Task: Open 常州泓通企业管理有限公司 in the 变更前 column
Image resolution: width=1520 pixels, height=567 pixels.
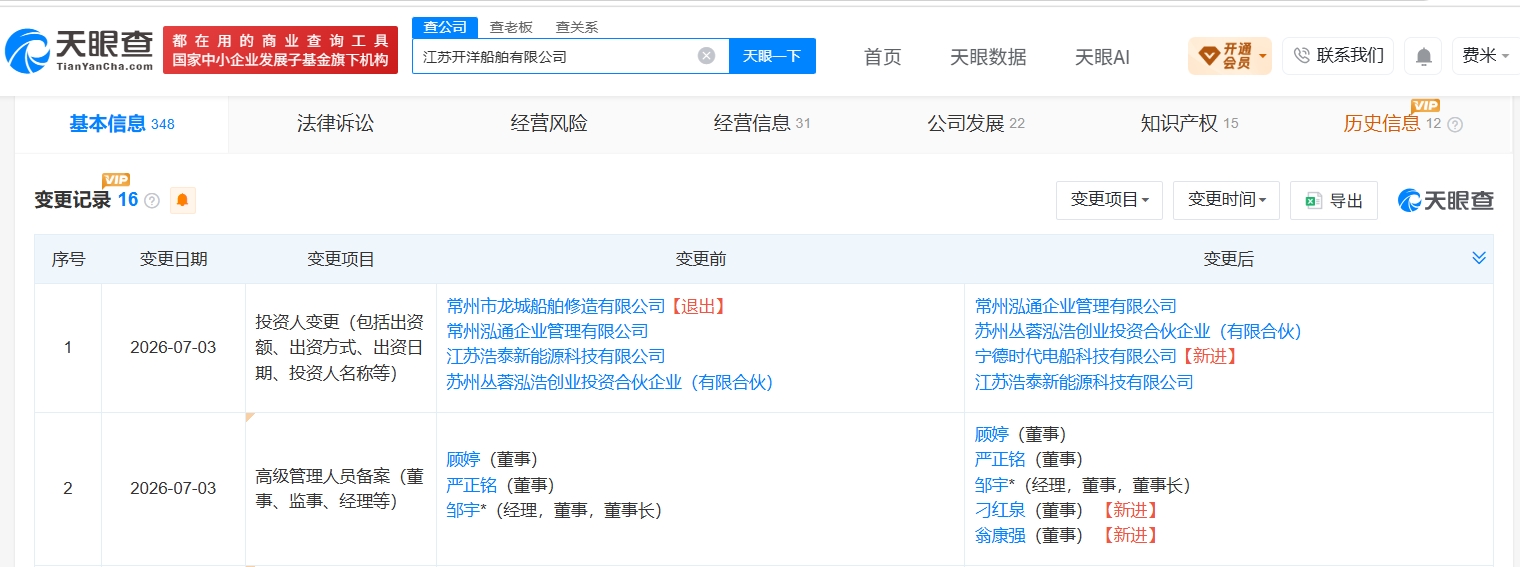Action: pyautogui.click(x=547, y=331)
